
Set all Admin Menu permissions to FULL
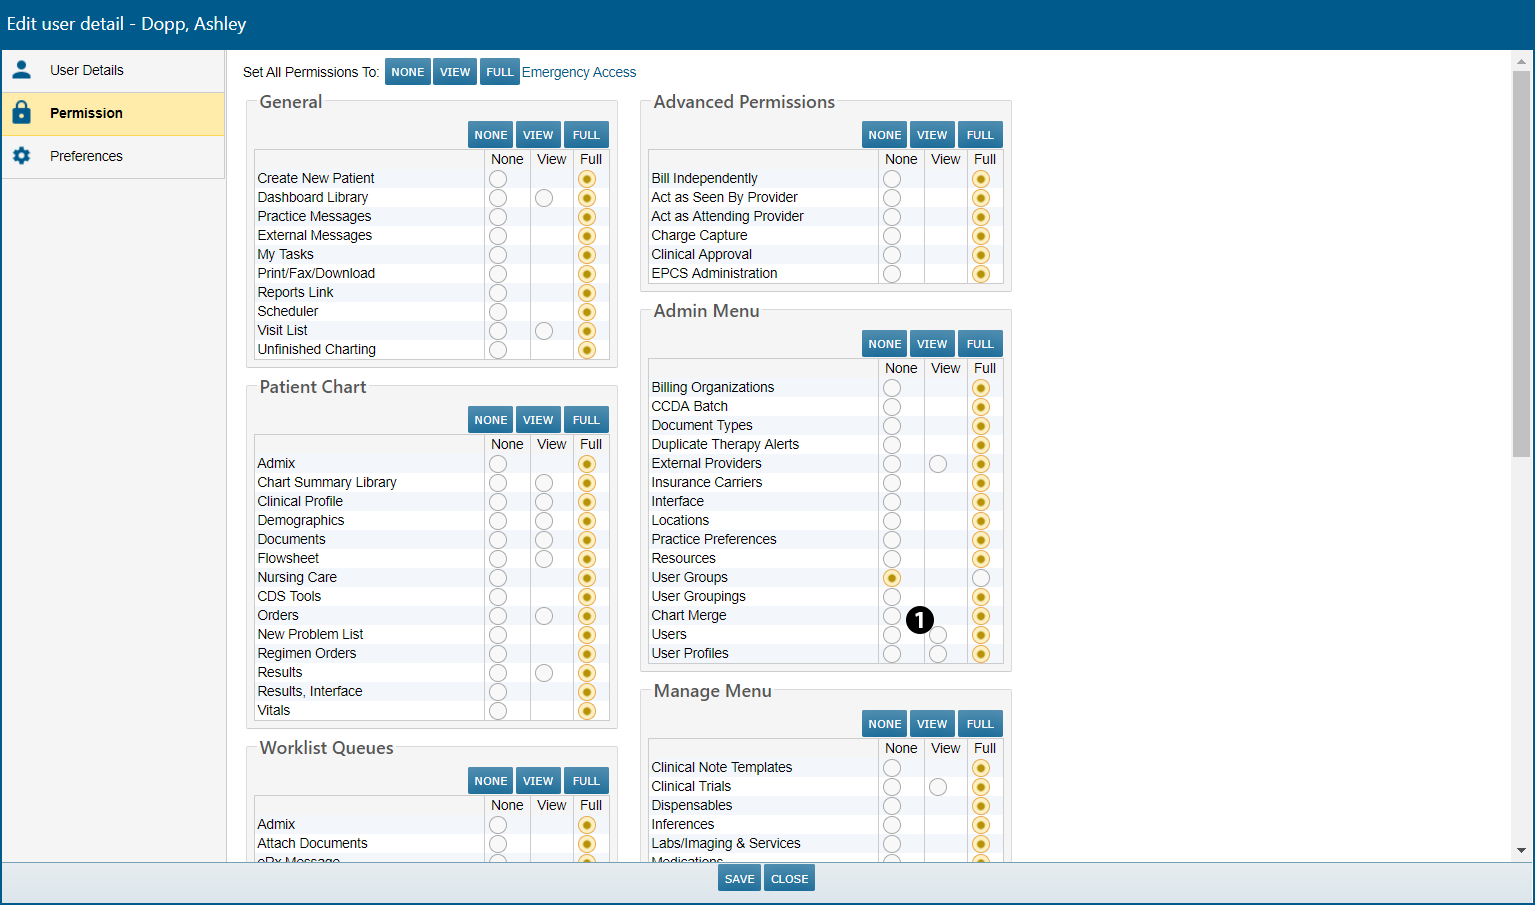[x=980, y=344]
